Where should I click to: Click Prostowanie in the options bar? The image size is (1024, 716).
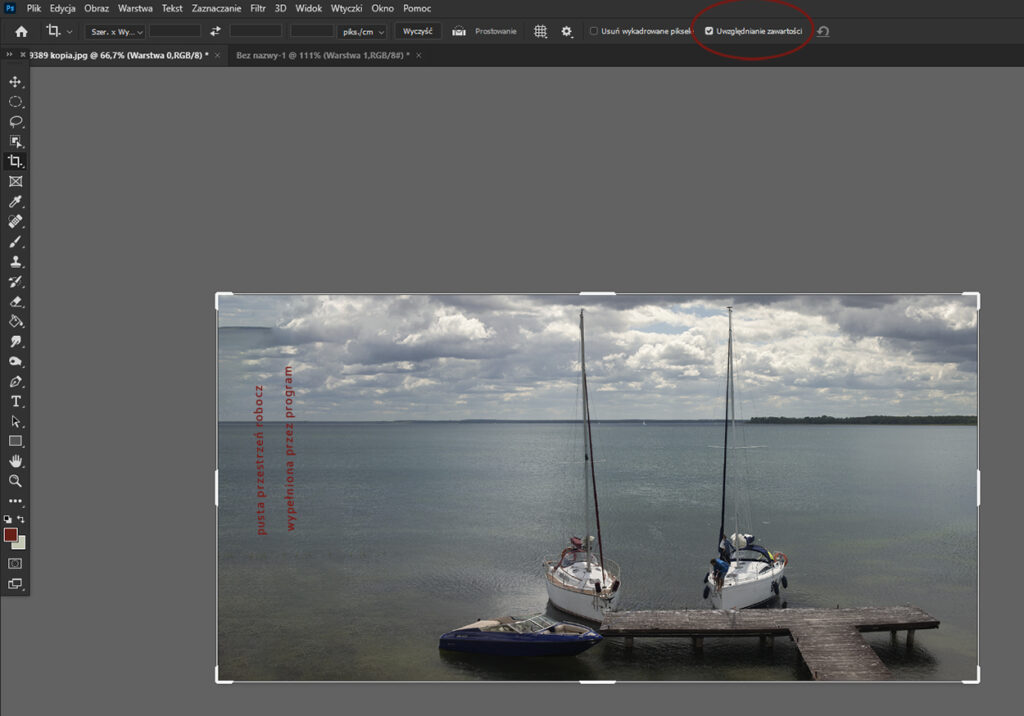coord(496,31)
